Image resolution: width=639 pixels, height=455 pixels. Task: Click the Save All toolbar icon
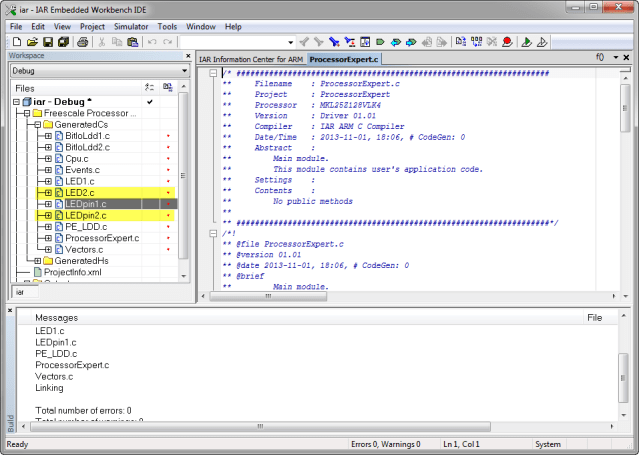pyautogui.click(x=62, y=42)
